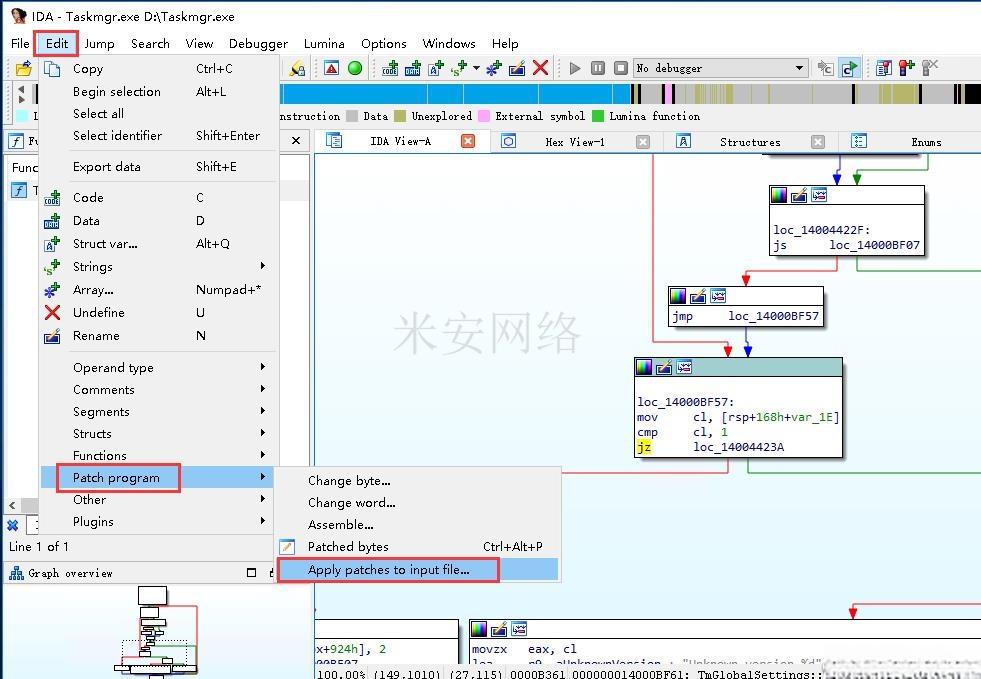Close the IDA View-A tab
The width and height of the screenshot is (981, 679).
(467, 141)
